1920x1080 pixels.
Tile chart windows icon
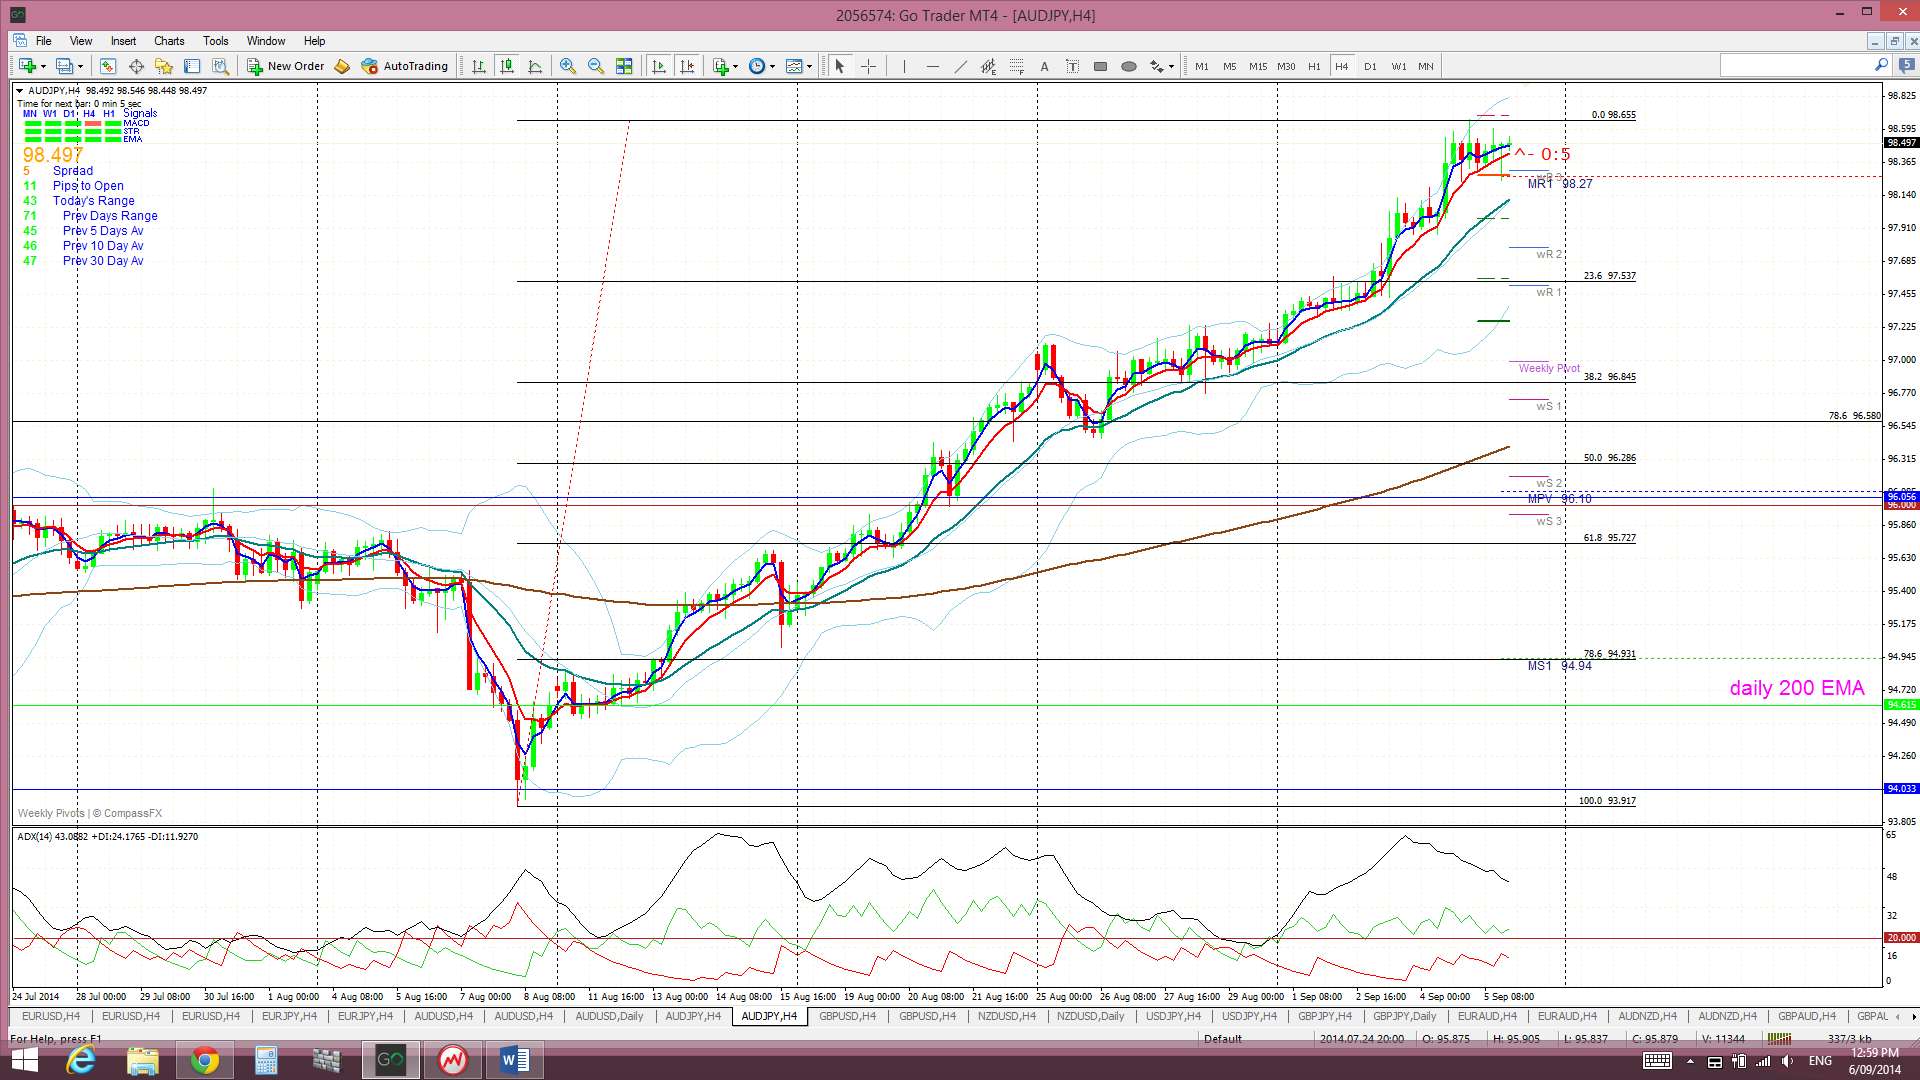(x=624, y=66)
